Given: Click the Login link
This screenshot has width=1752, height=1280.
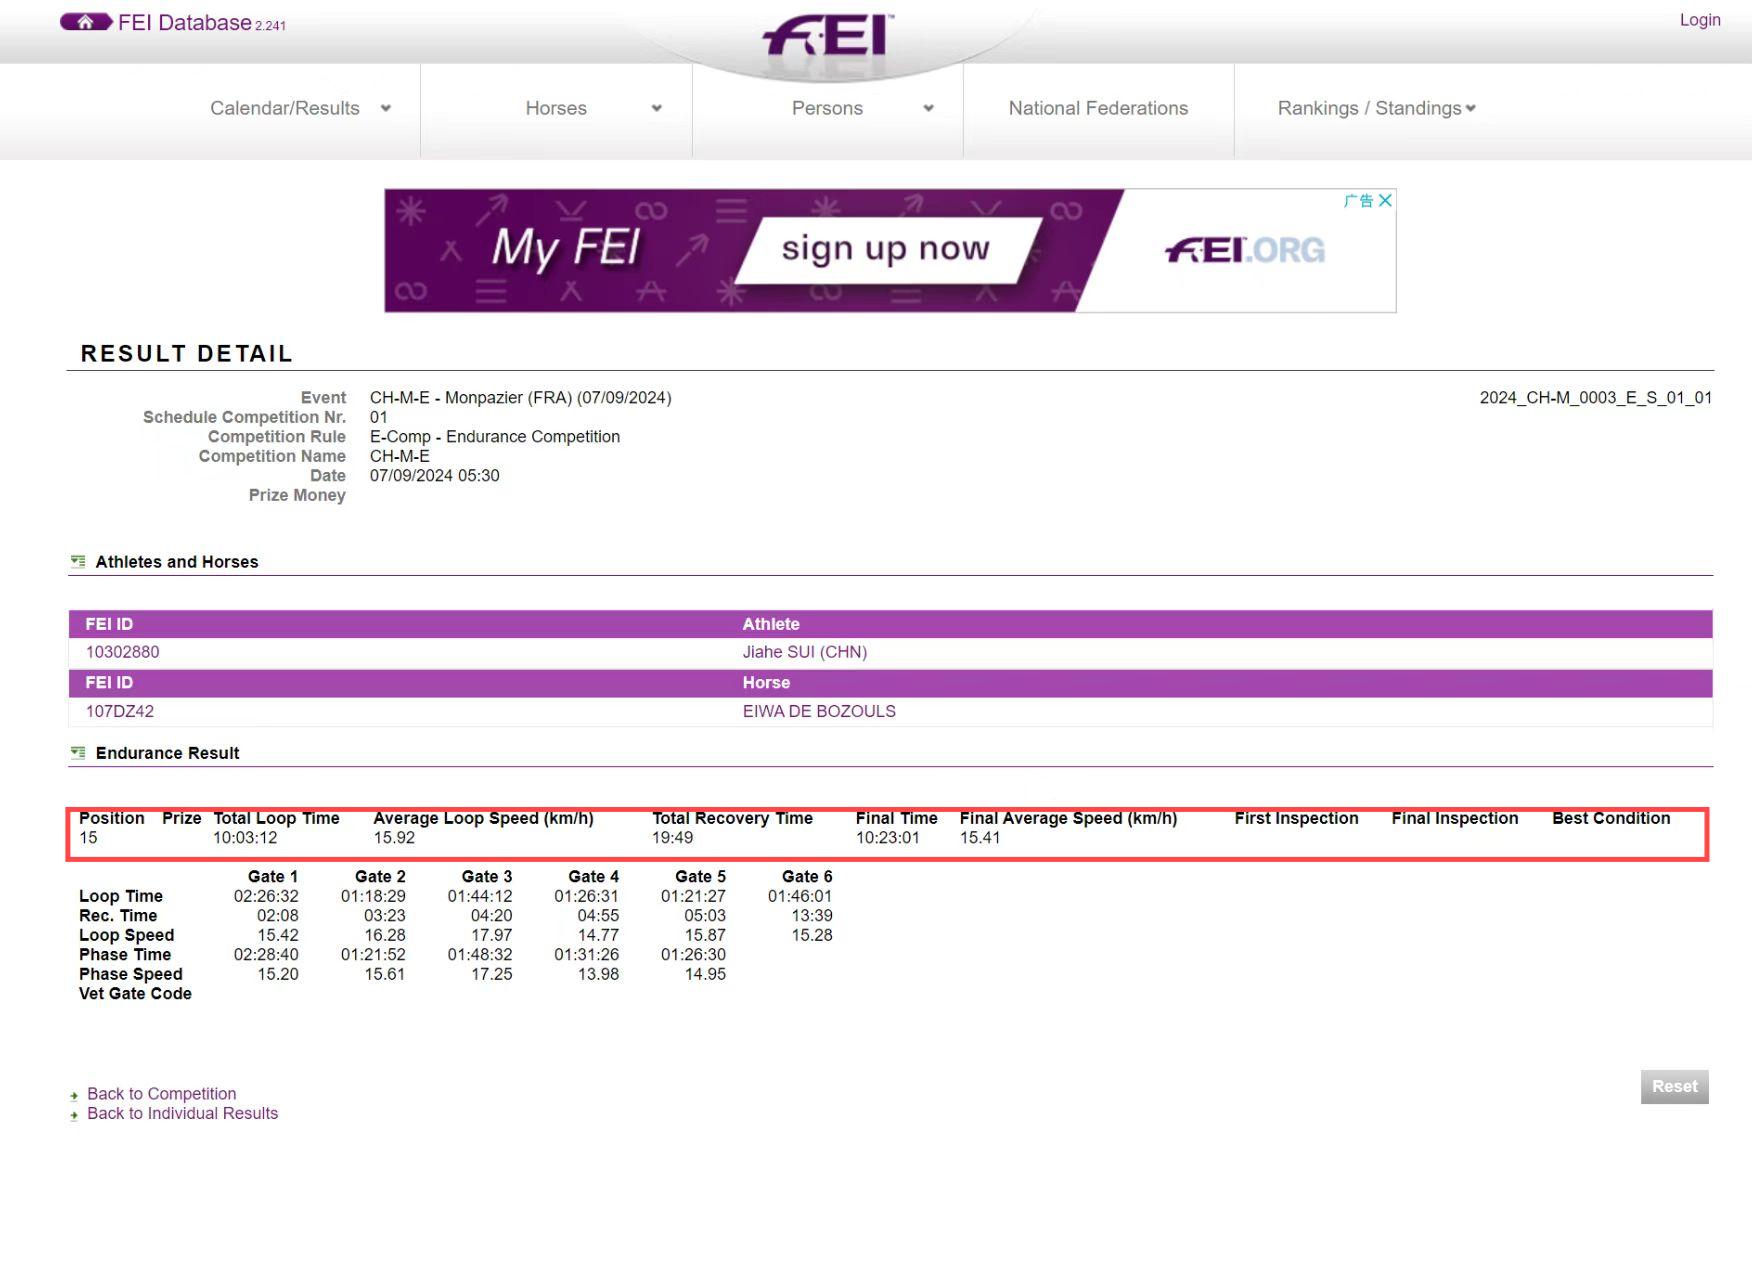Looking at the screenshot, I should [1699, 20].
